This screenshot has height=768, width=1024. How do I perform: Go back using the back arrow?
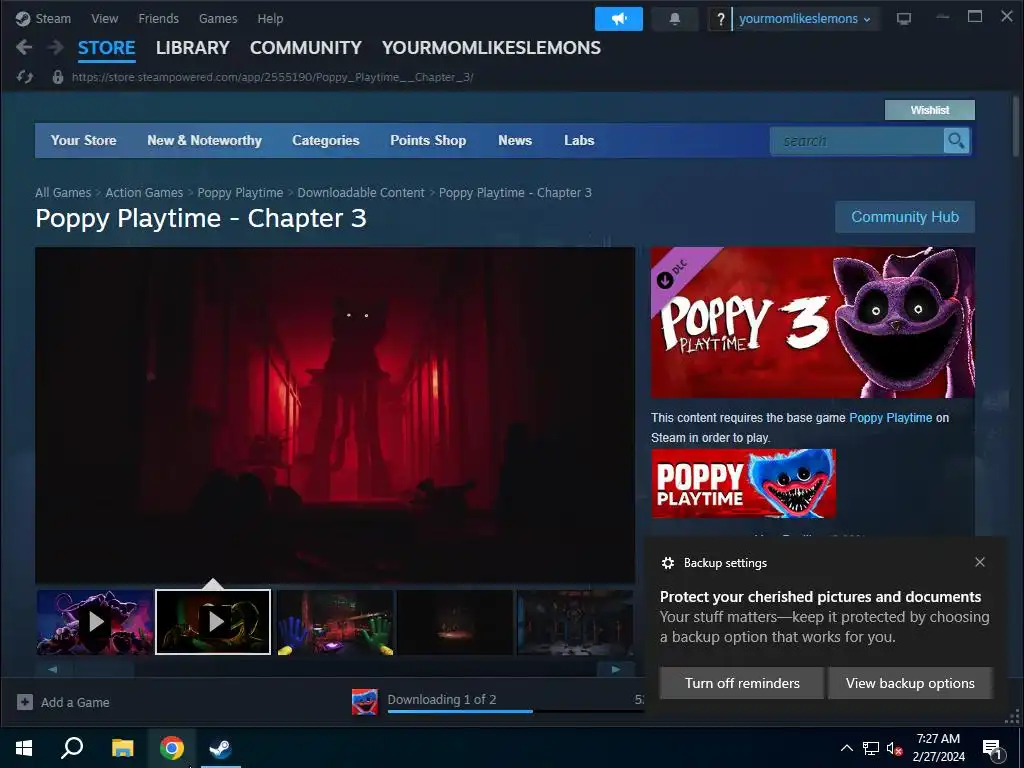tap(24, 47)
